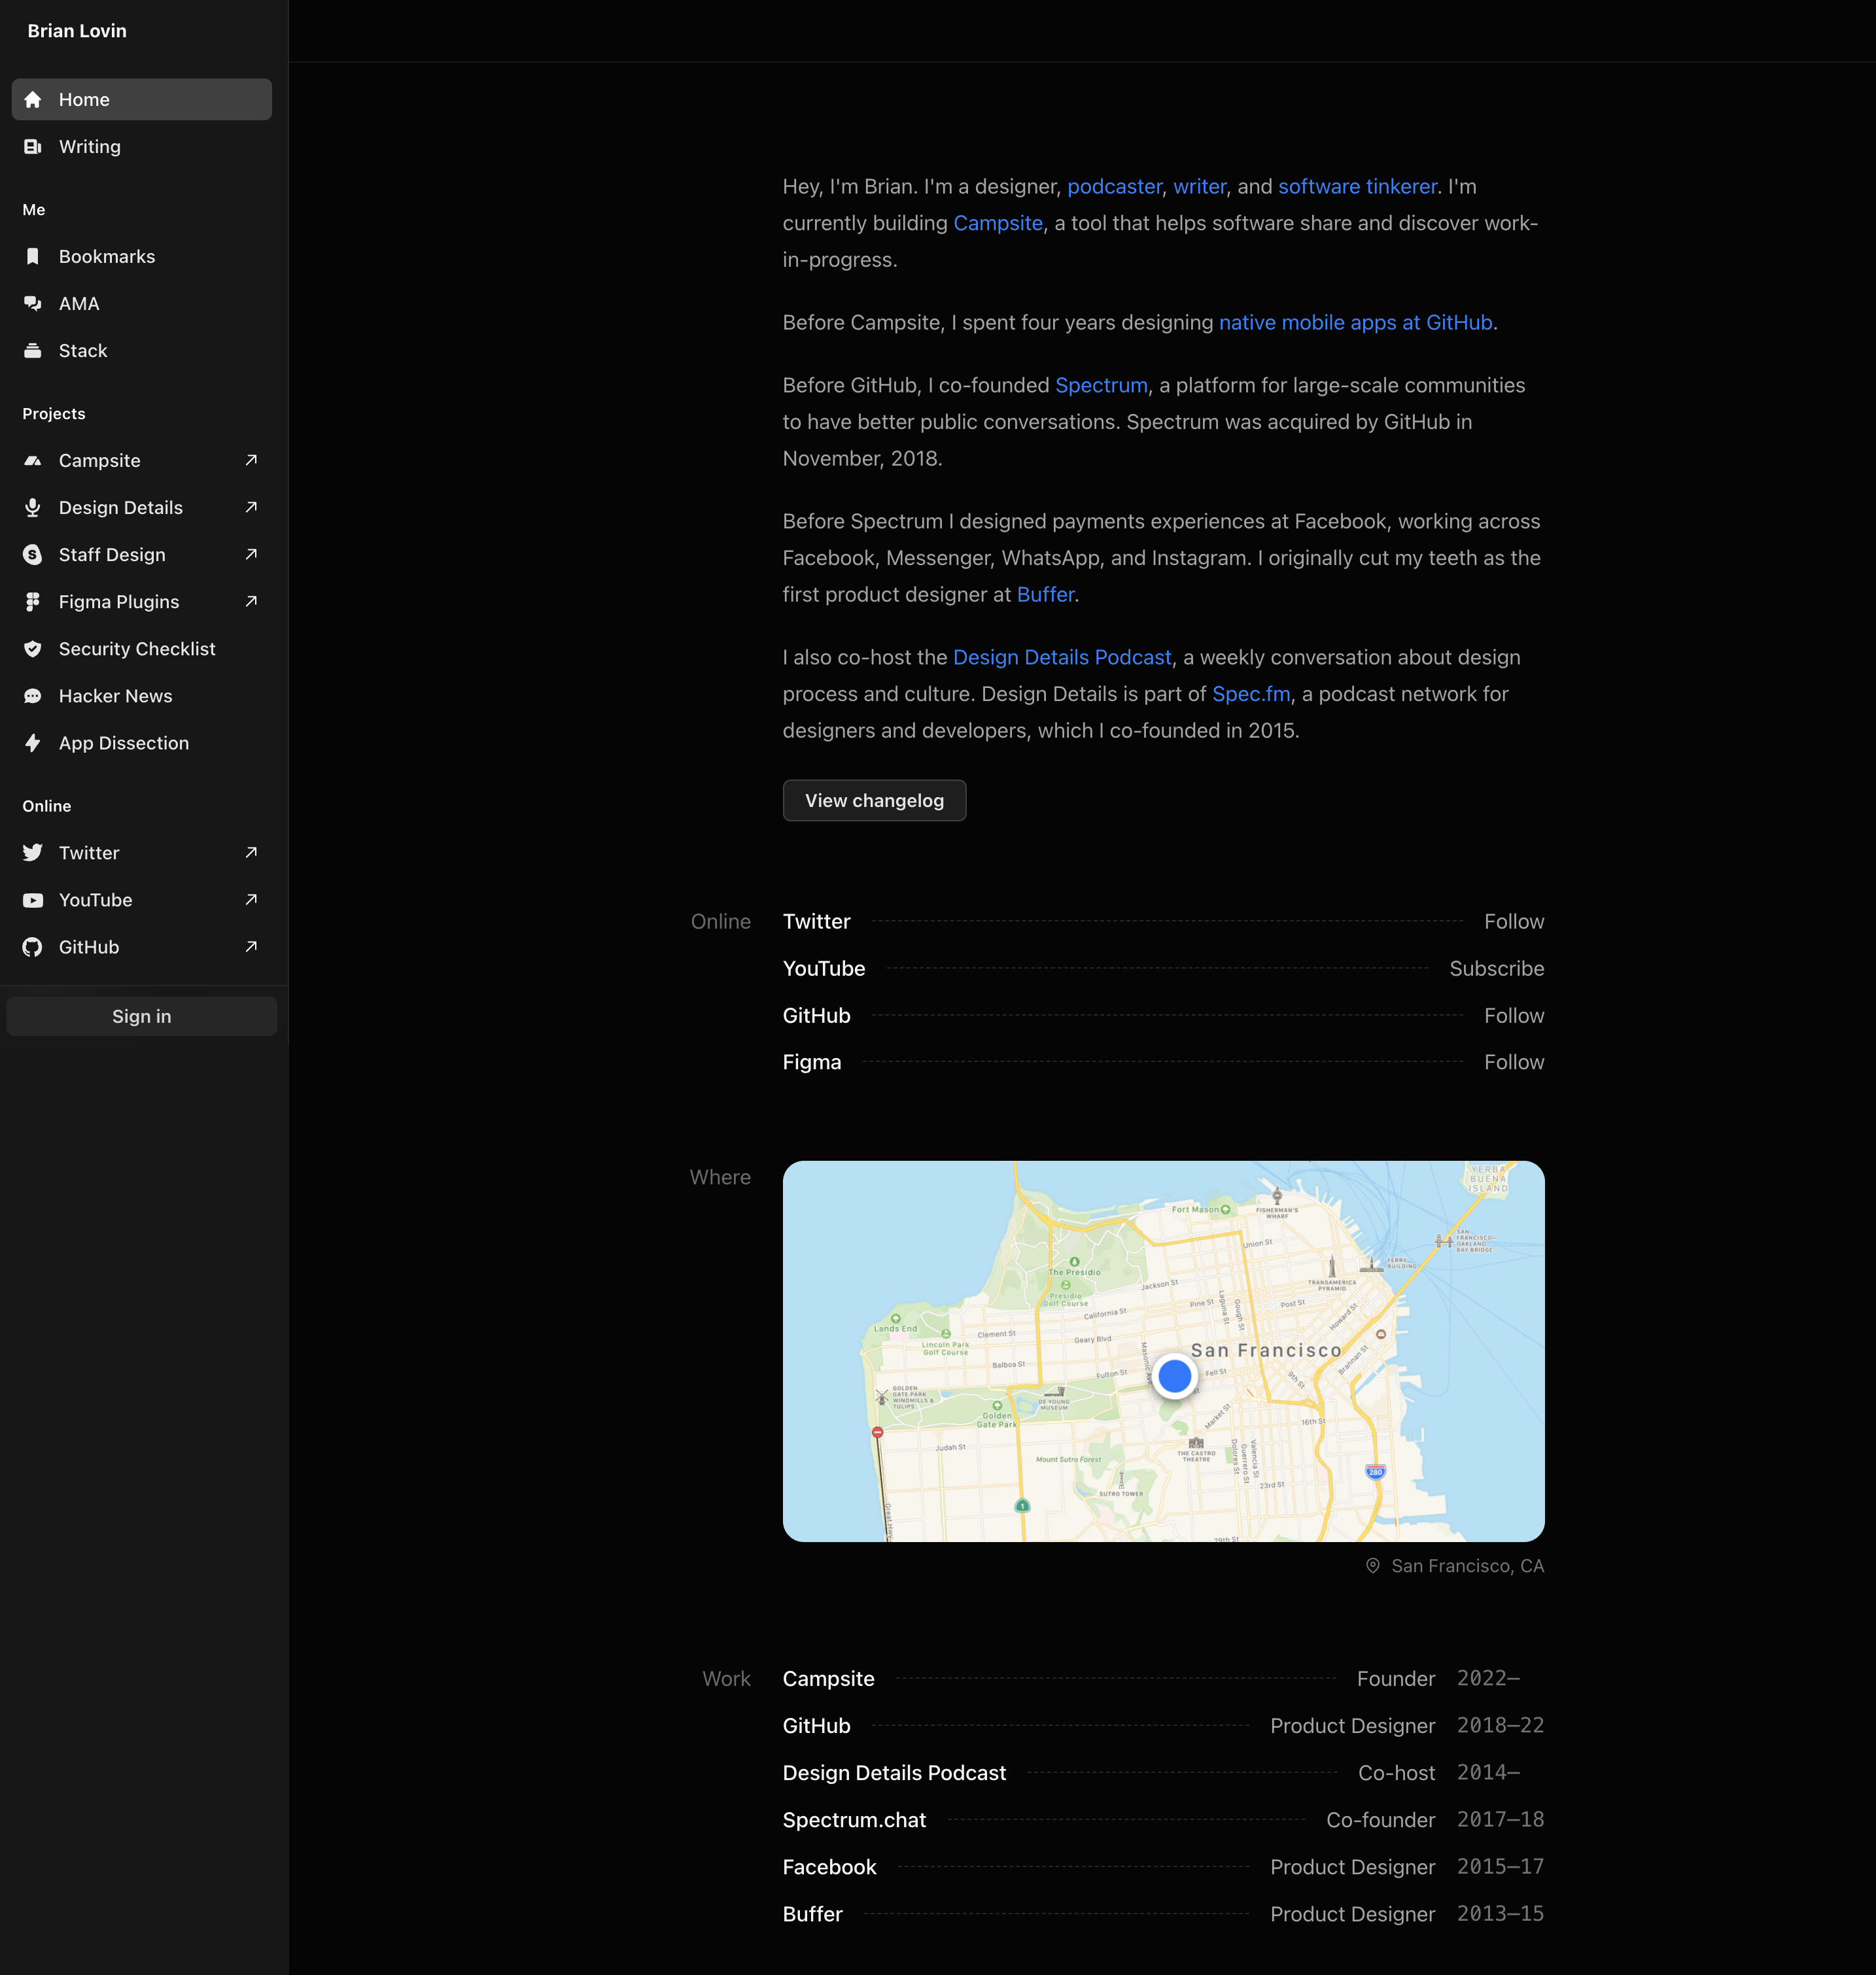This screenshot has height=1975, width=1876.
Task: Click the View changelog button
Action: coord(874,800)
